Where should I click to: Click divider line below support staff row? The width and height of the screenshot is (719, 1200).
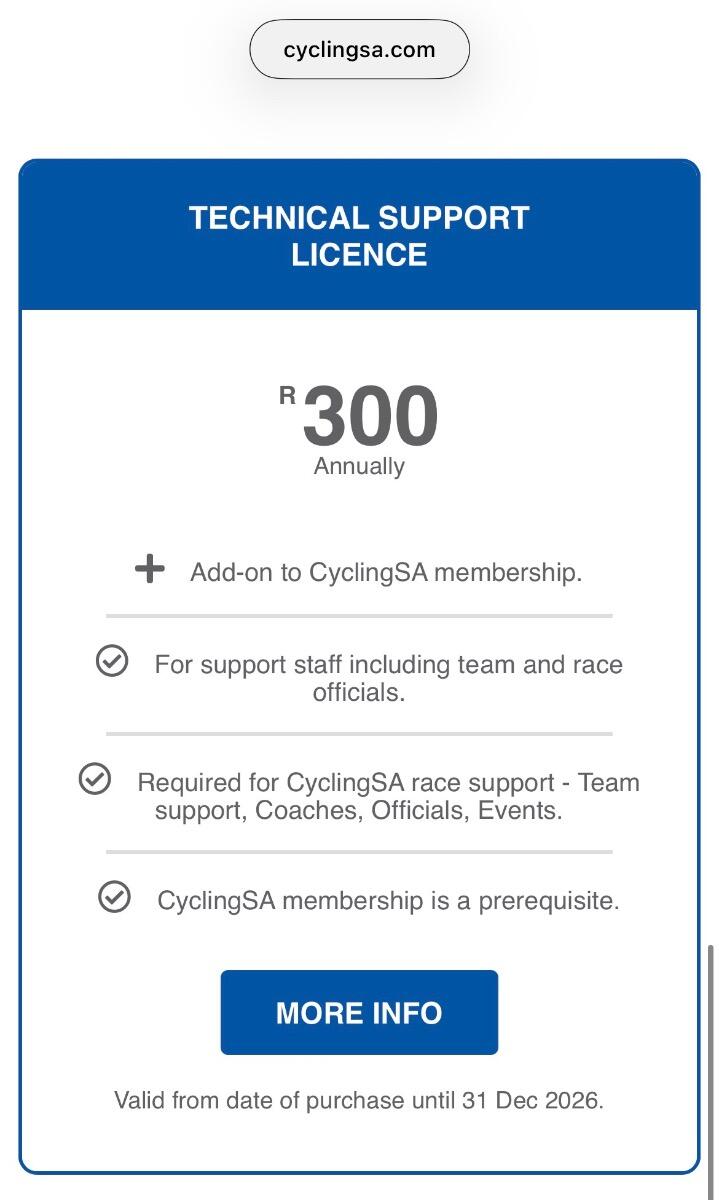(359, 734)
